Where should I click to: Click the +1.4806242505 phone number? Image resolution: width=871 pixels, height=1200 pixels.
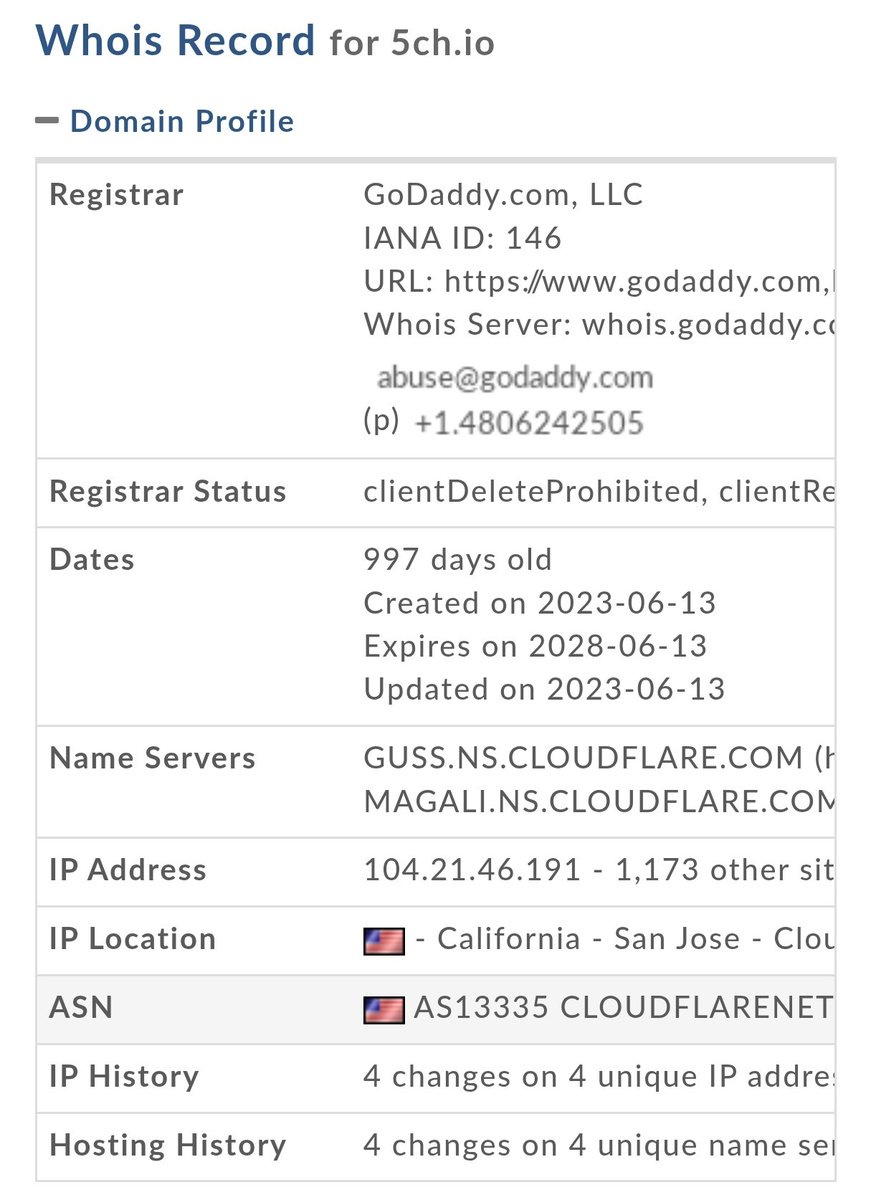pyautogui.click(x=528, y=423)
